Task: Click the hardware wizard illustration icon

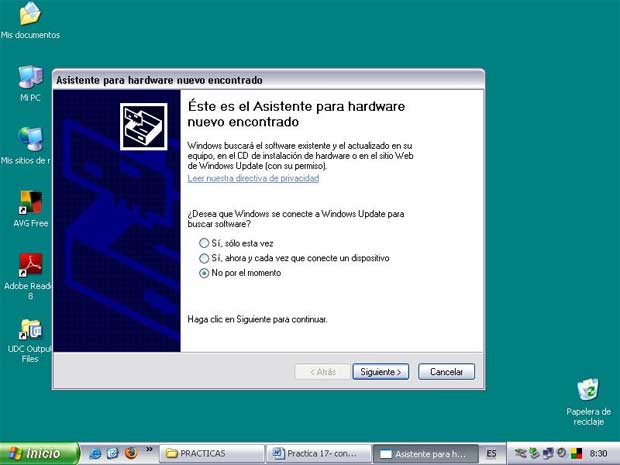Action: [144, 127]
